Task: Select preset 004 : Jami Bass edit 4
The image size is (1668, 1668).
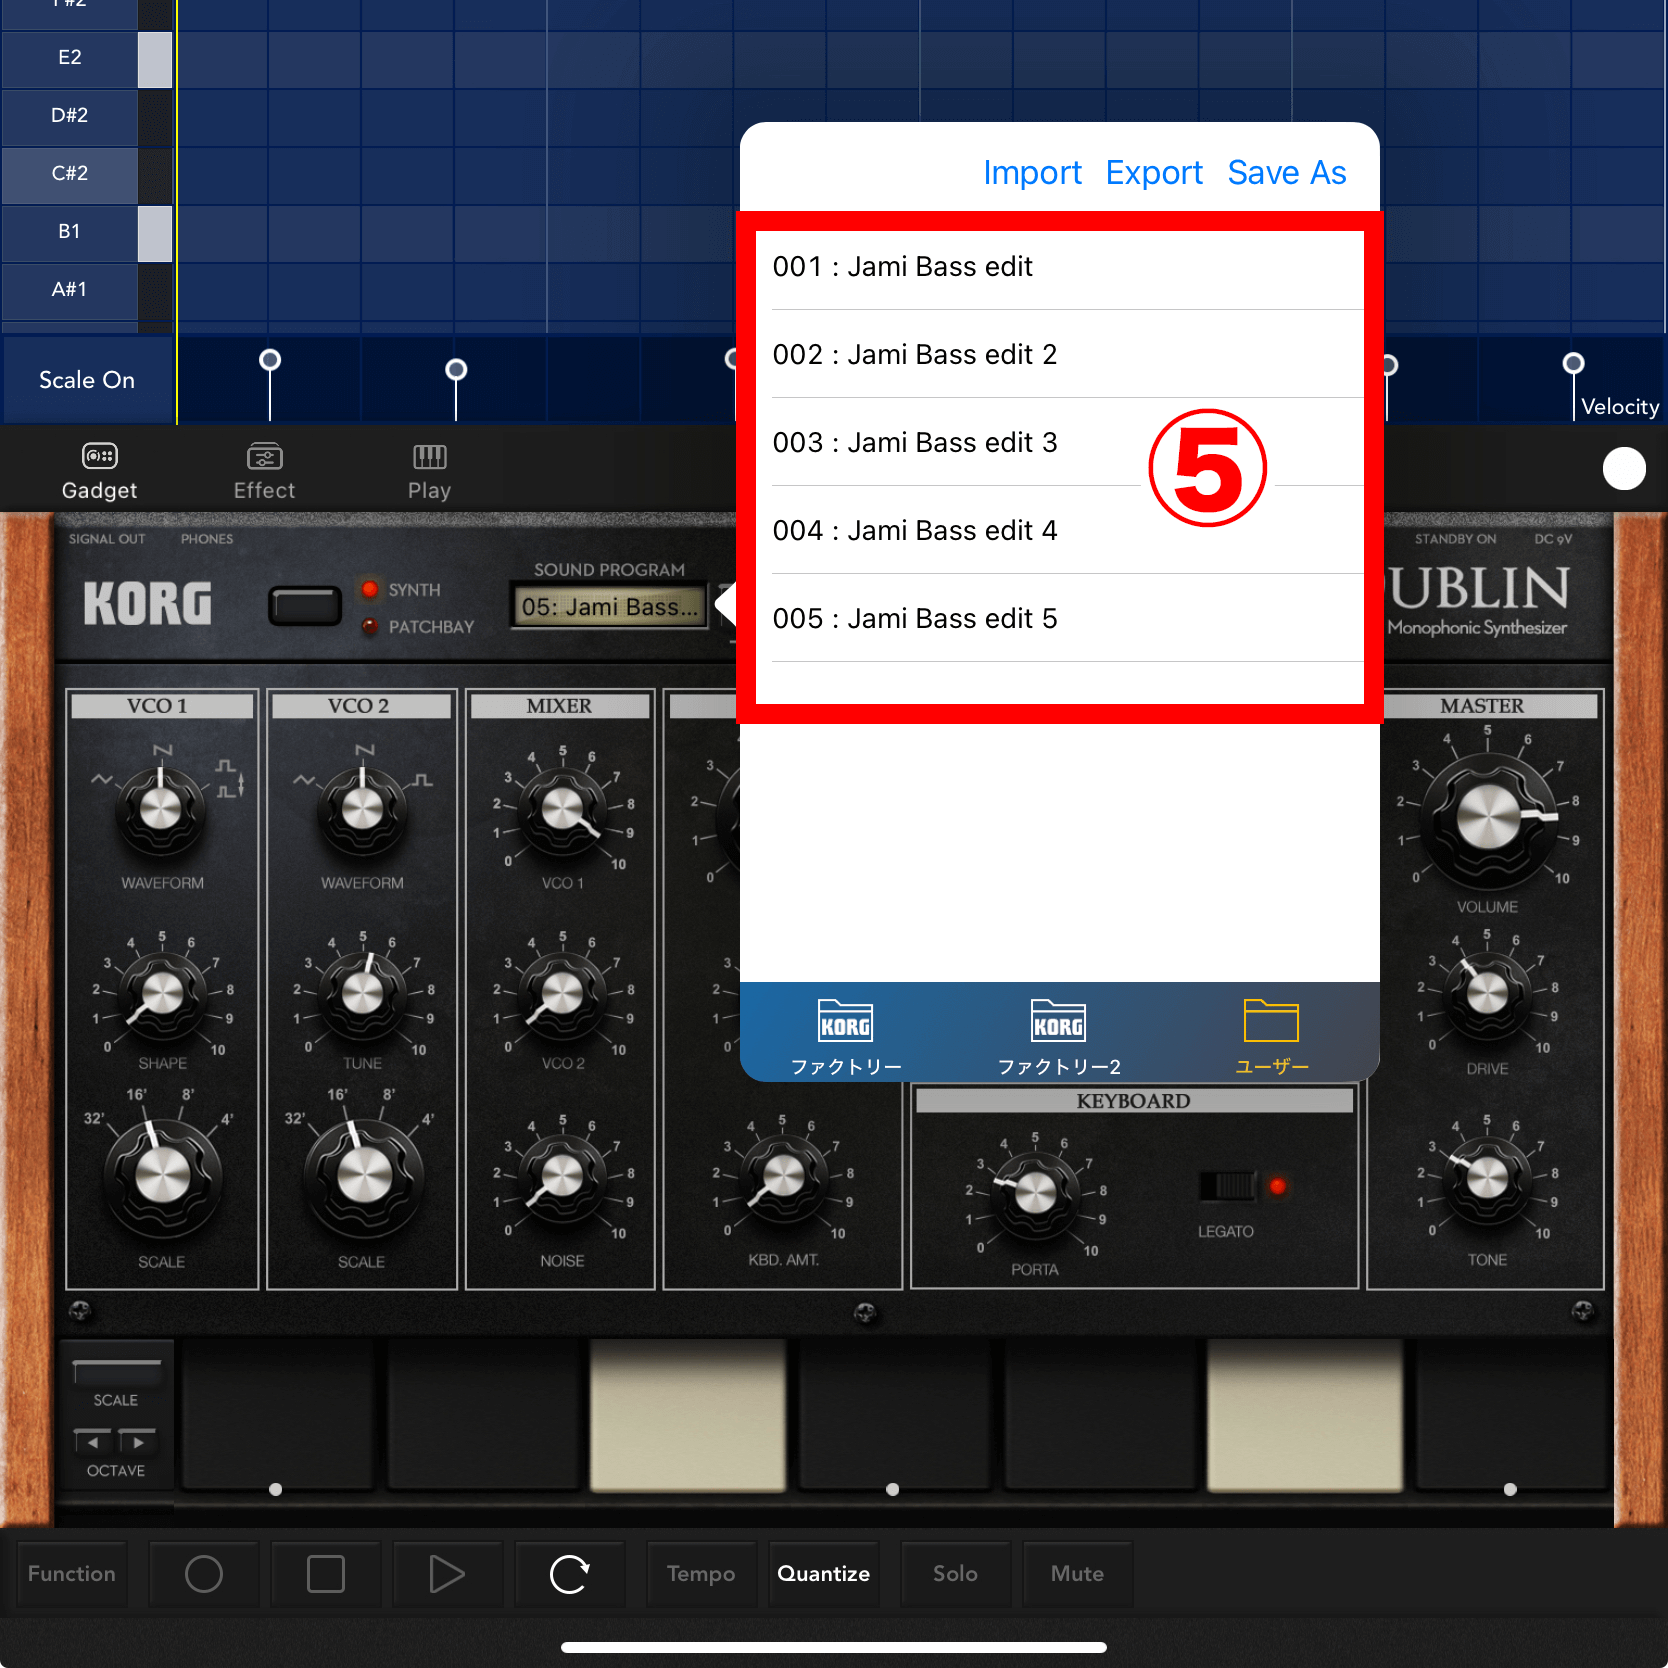Action: (1060, 531)
